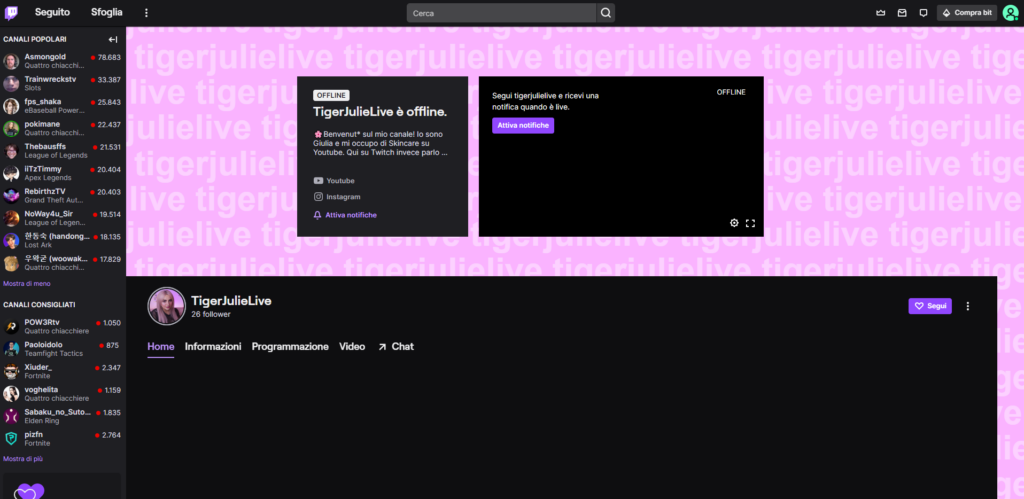Viewport: 1024px width, 499px height.
Task: Switch to the Video tab
Action: click(x=352, y=347)
